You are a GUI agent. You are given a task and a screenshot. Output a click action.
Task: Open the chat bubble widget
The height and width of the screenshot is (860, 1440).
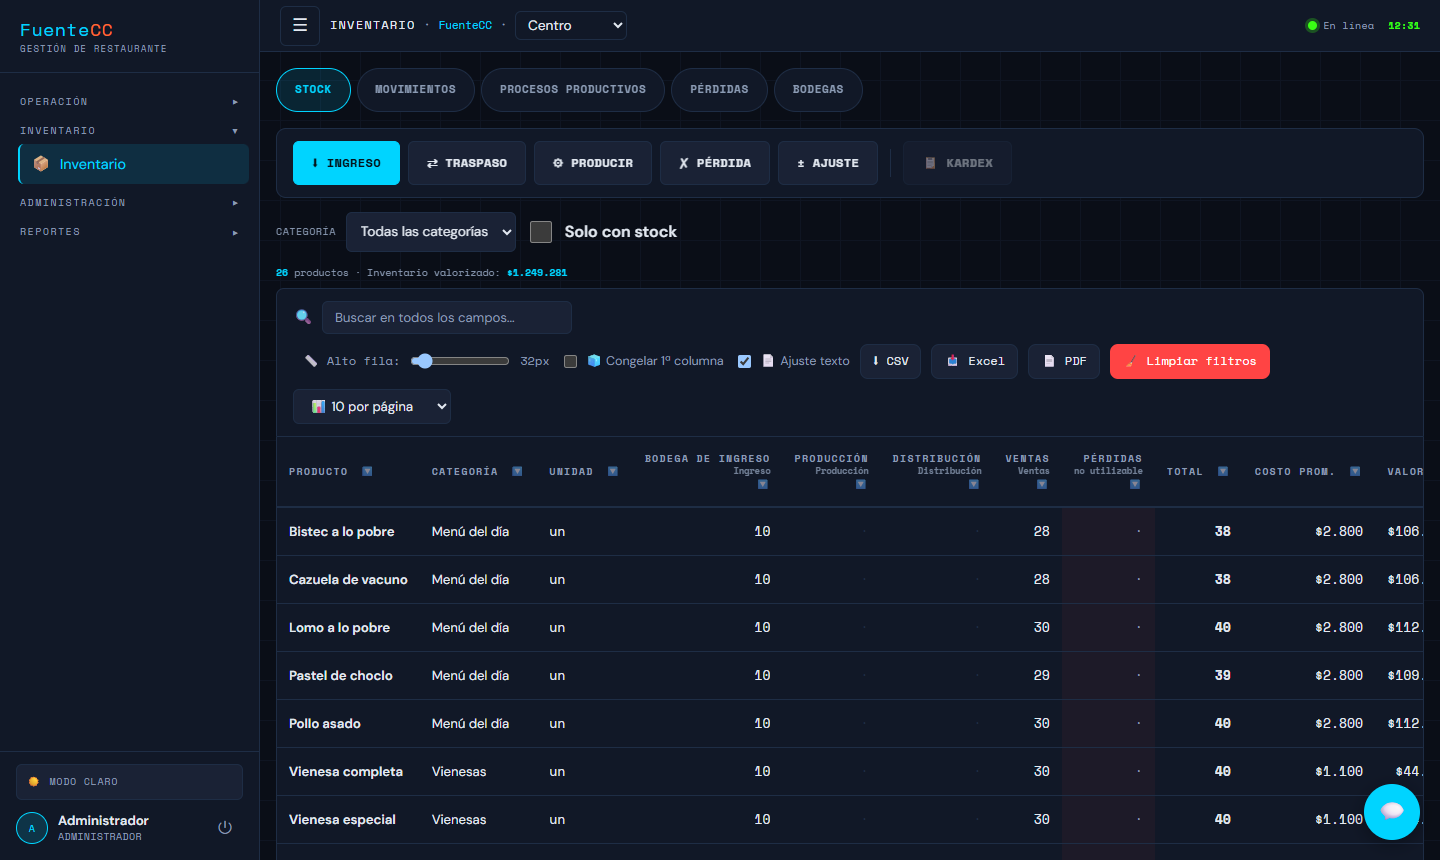point(1392,812)
